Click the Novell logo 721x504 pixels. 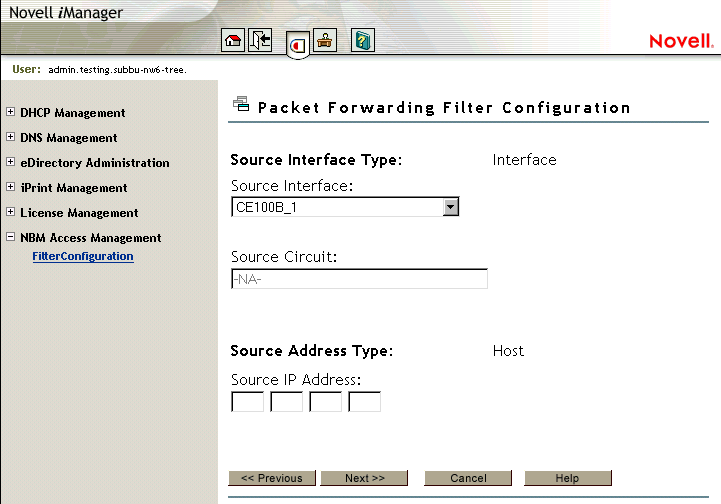[679, 41]
